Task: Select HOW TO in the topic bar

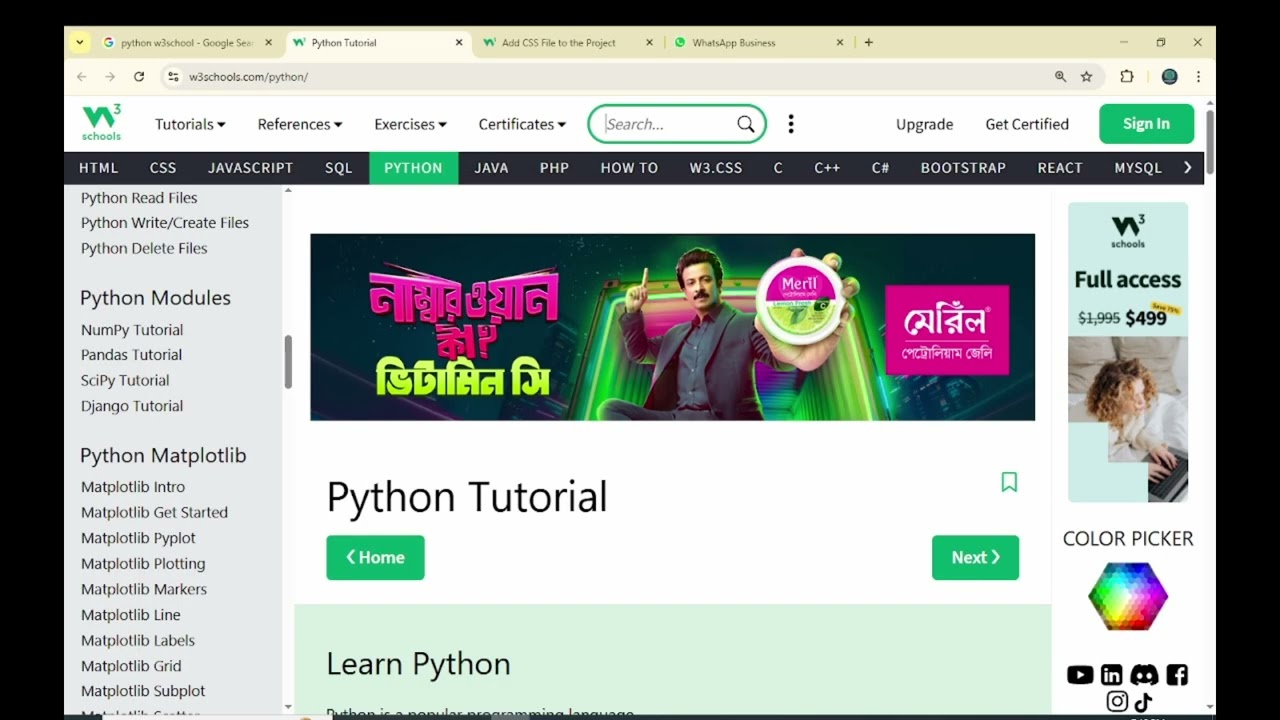Action: 629,168
